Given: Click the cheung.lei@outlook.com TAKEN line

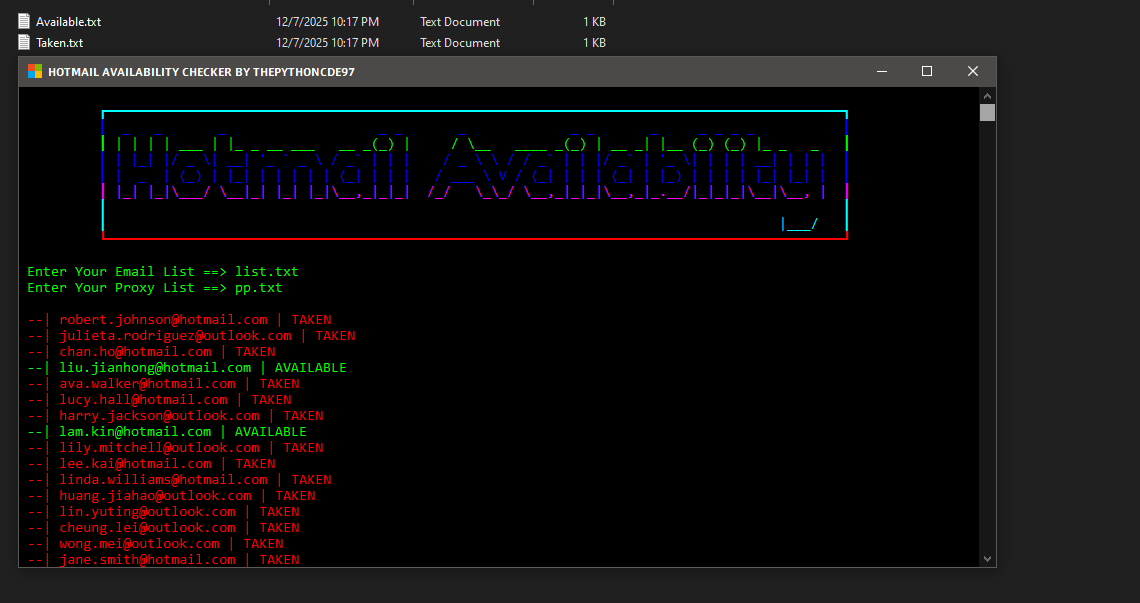Looking at the screenshot, I should pos(164,527).
